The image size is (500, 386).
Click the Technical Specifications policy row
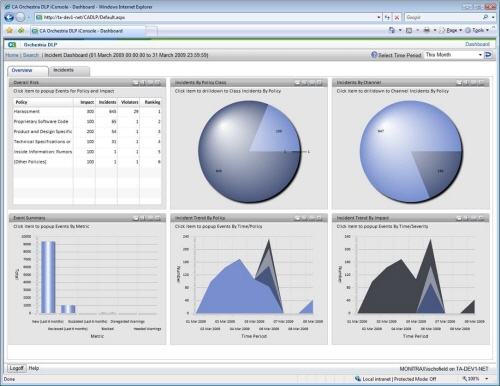(87, 142)
